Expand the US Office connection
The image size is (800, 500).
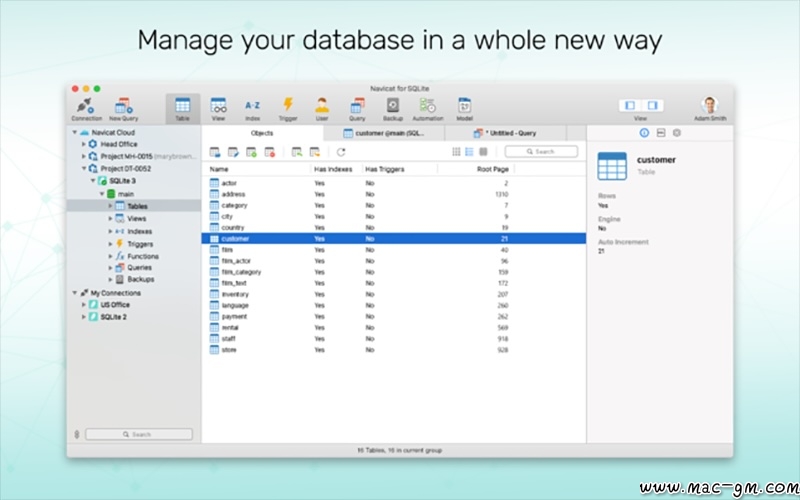pos(84,305)
